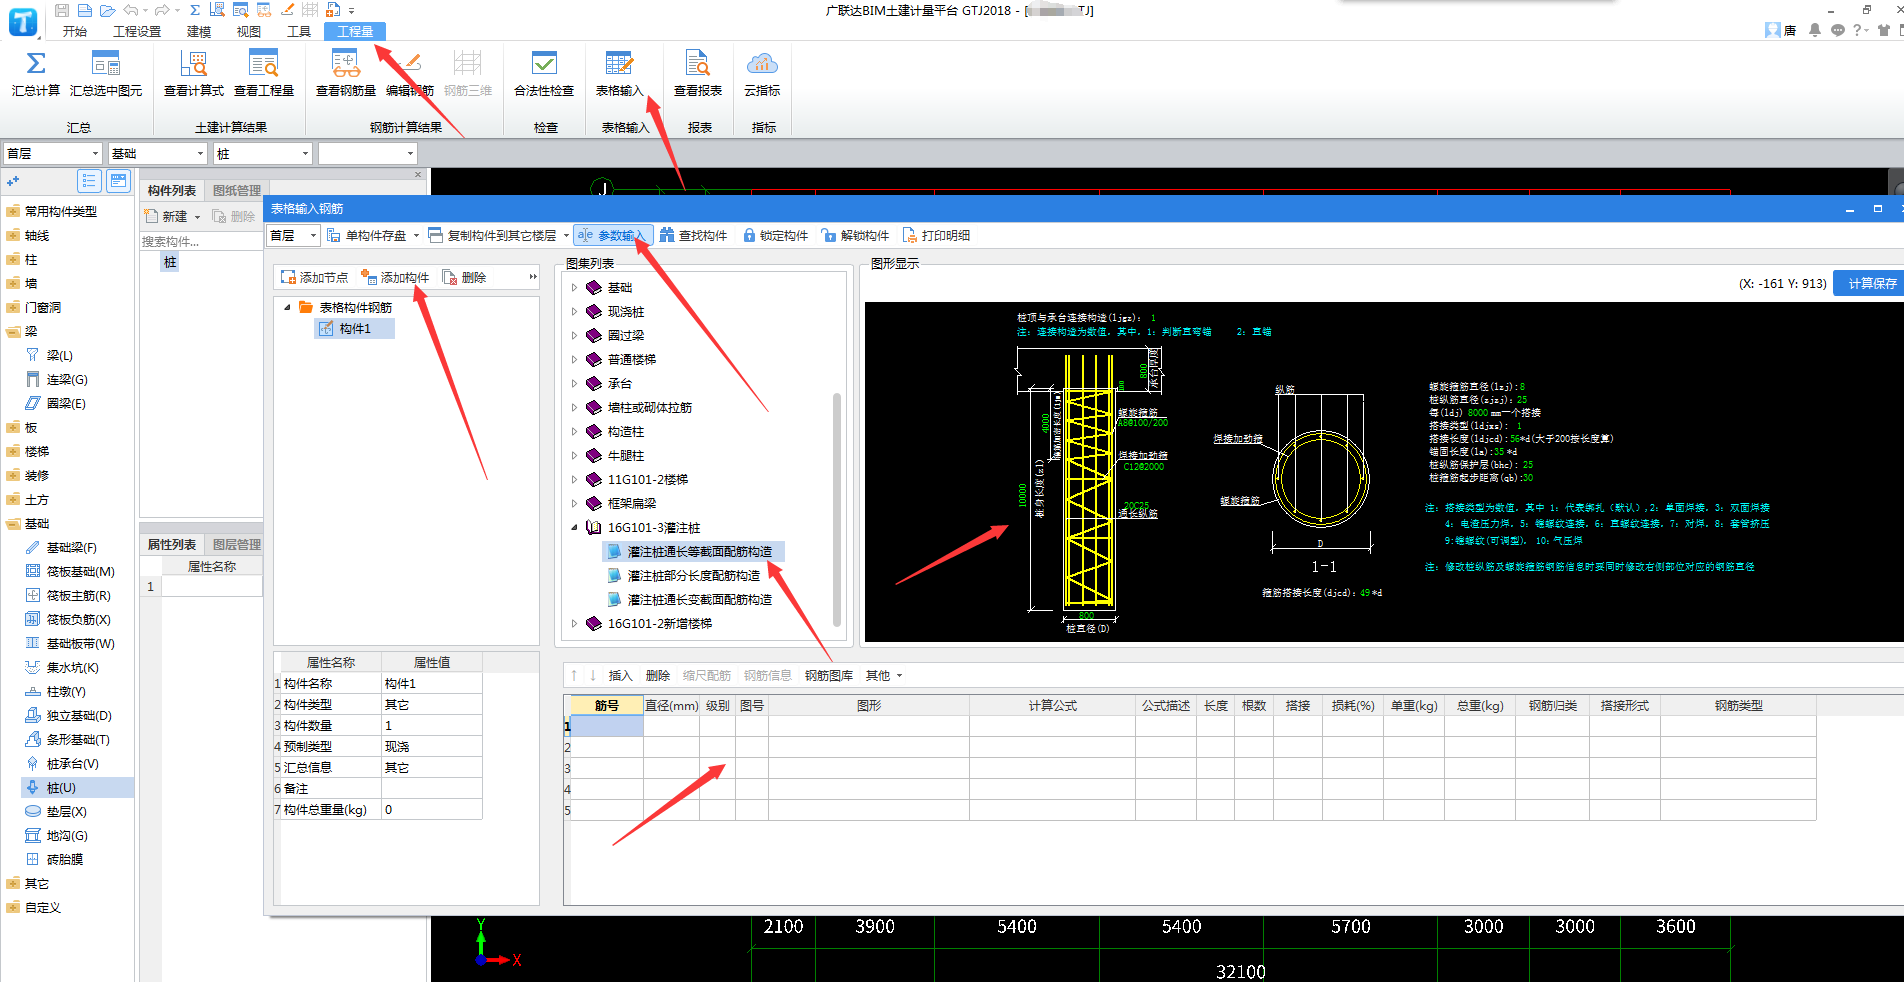
Task: Click 查看钢筋量 ribbon icon
Action: 346,64
